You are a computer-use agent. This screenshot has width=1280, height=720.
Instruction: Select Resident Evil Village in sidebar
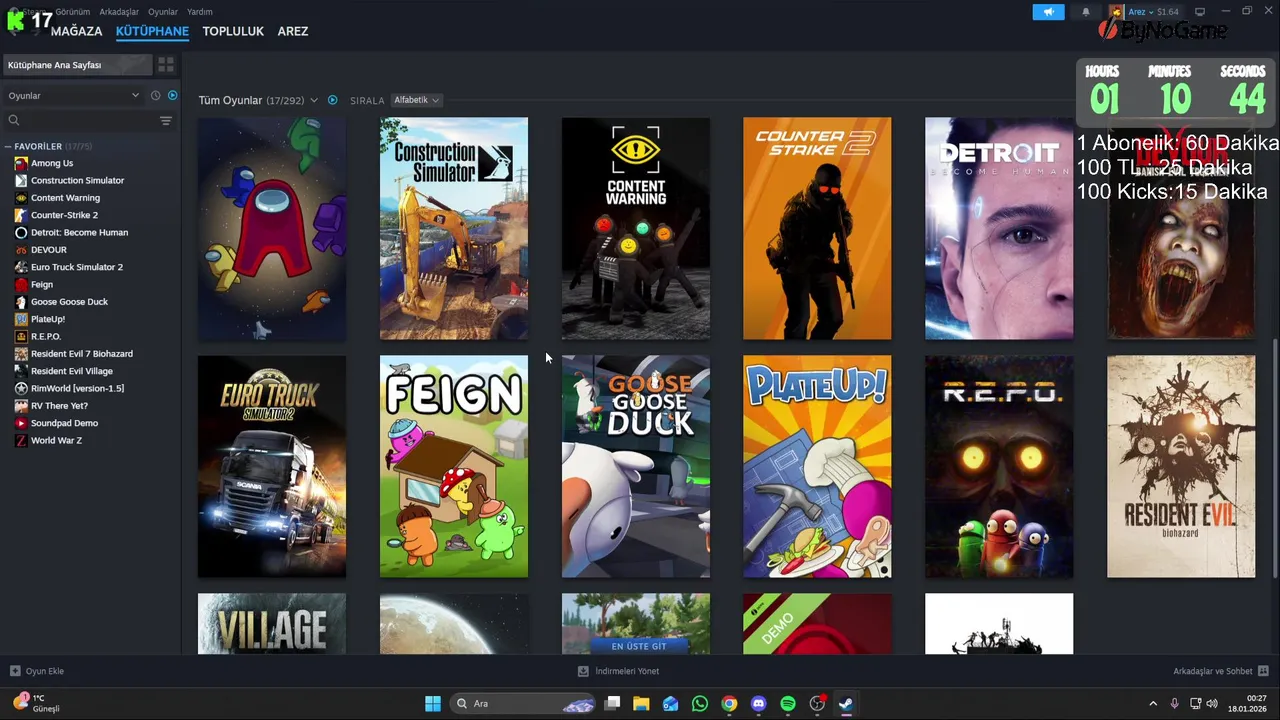(72, 371)
